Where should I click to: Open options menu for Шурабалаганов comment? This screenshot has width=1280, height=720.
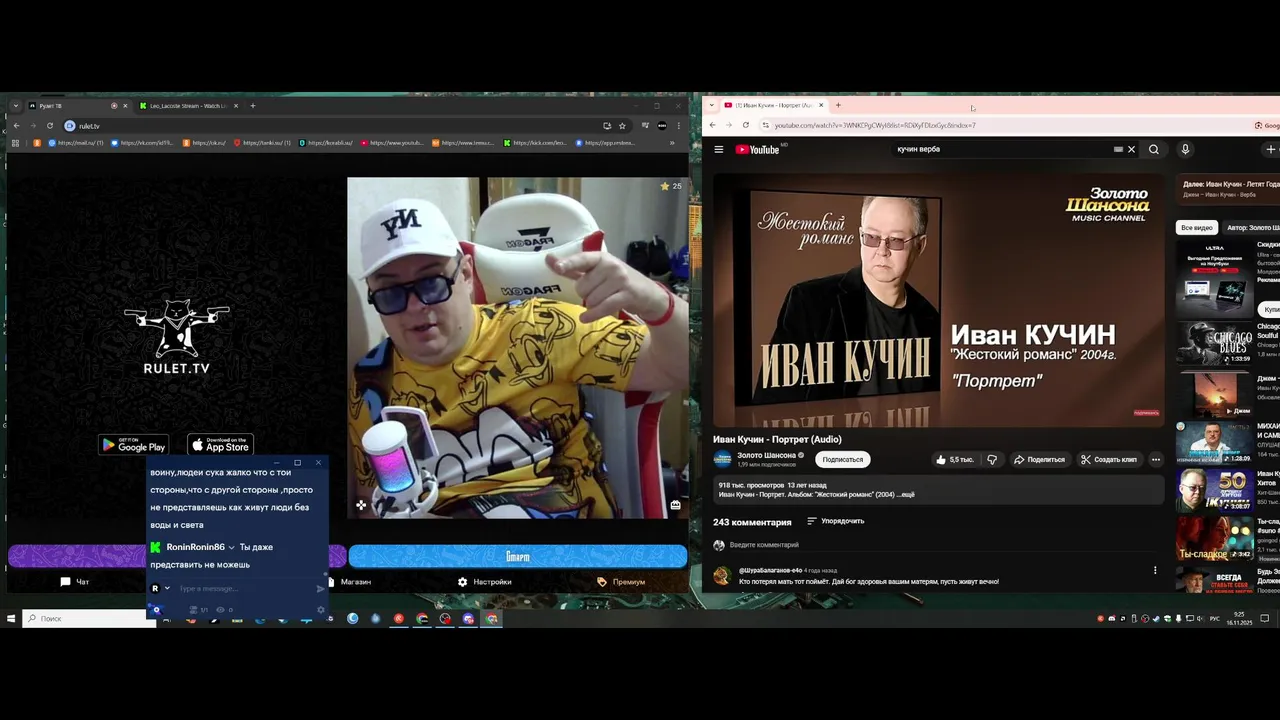[x=1155, y=571]
